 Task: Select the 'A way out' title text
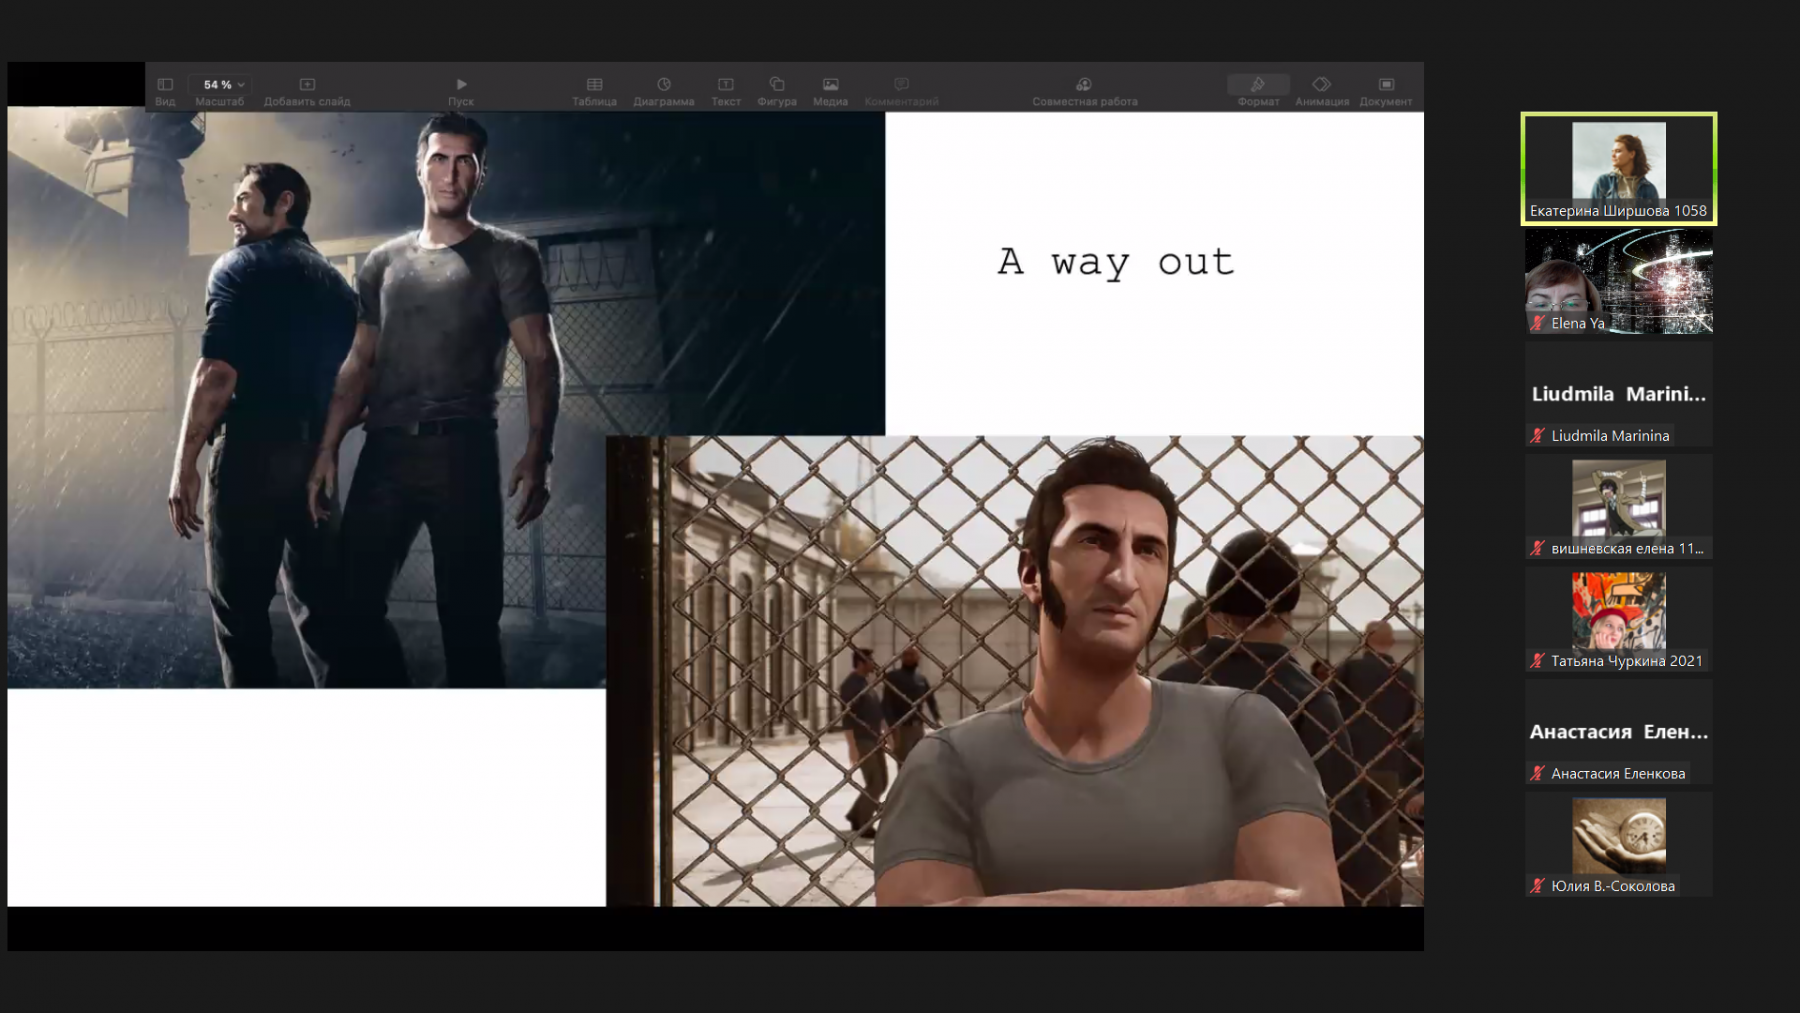[x=1116, y=262]
